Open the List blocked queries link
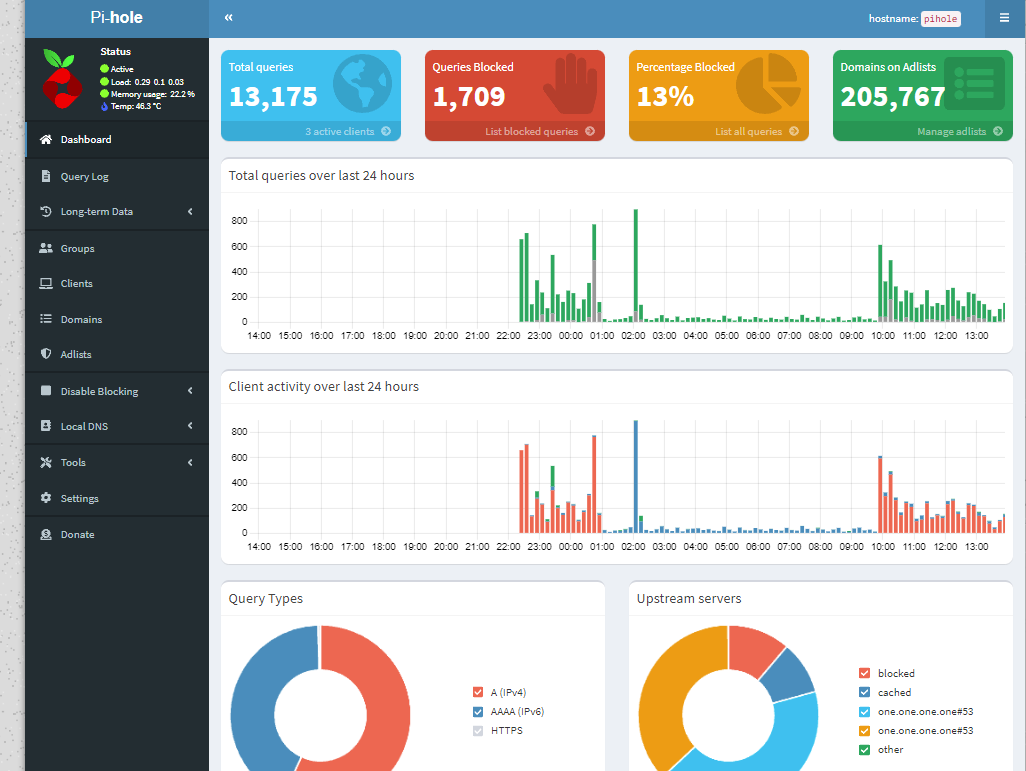 539,131
